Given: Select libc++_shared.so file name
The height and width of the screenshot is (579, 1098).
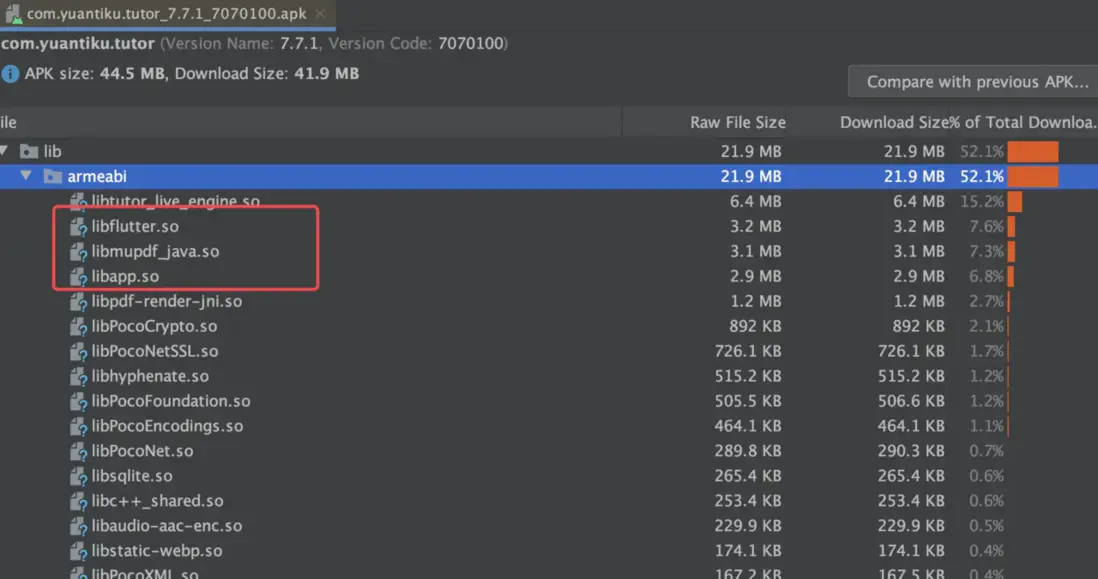Looking at the screenshot, I should tap(158, 501).
